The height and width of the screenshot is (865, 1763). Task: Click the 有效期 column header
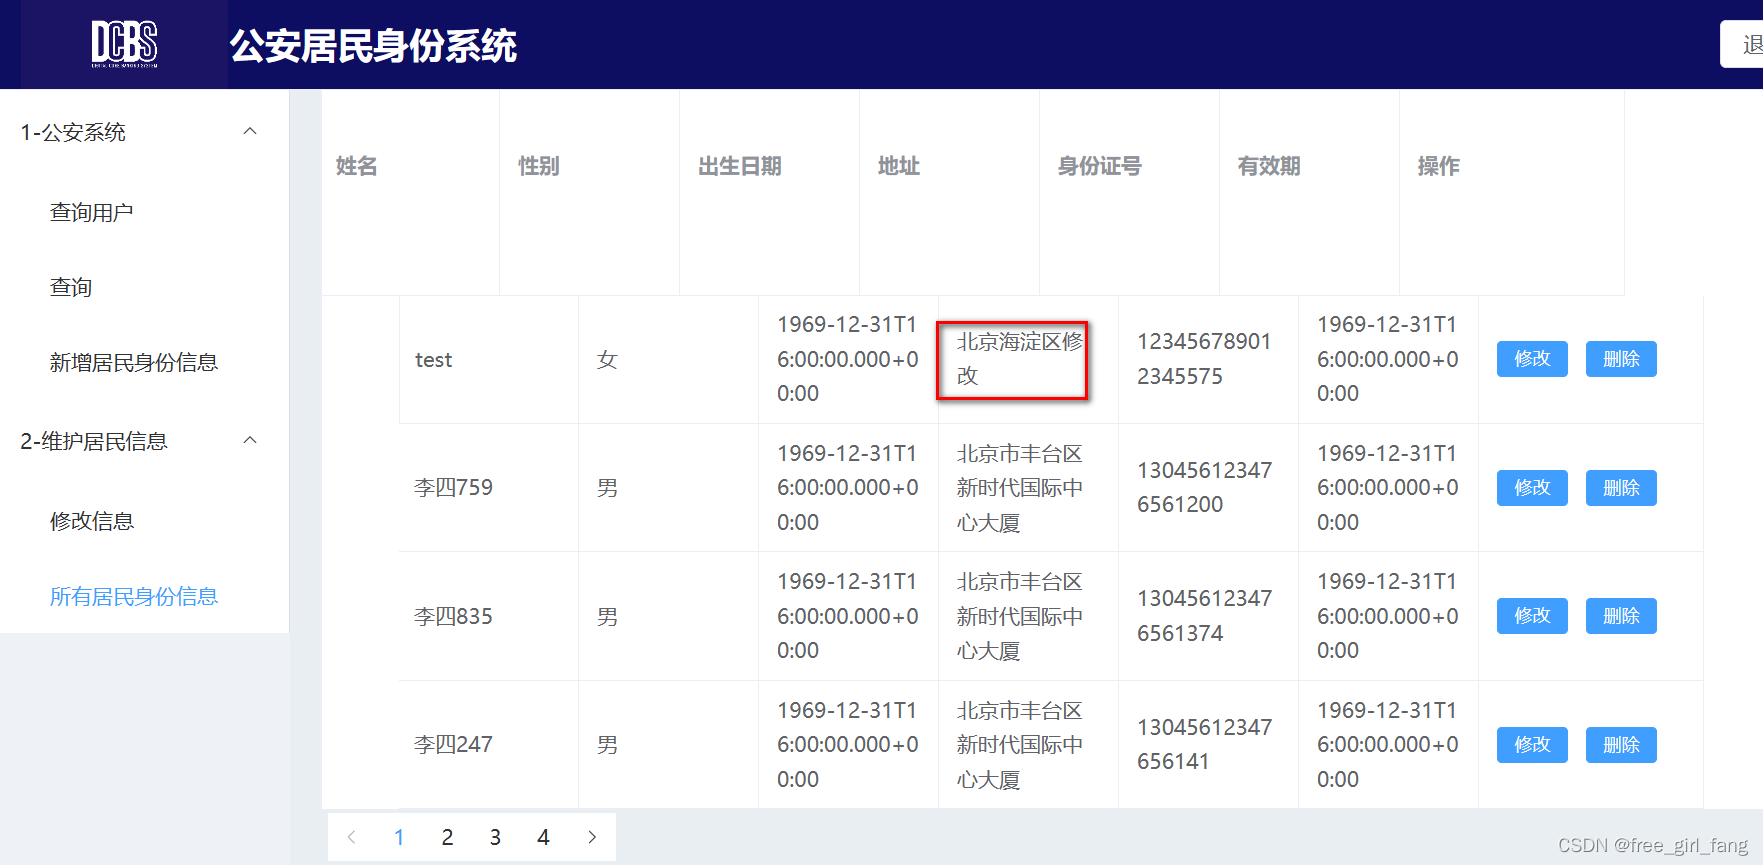pos(1269,166)
